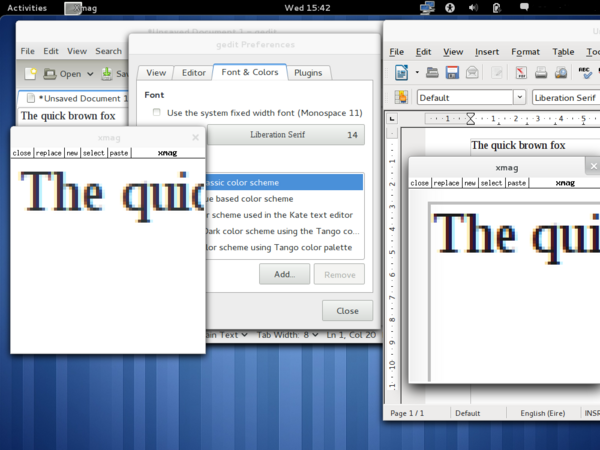
Task: Click the Add... button for color schemes
Action: [x=284, y=274]
